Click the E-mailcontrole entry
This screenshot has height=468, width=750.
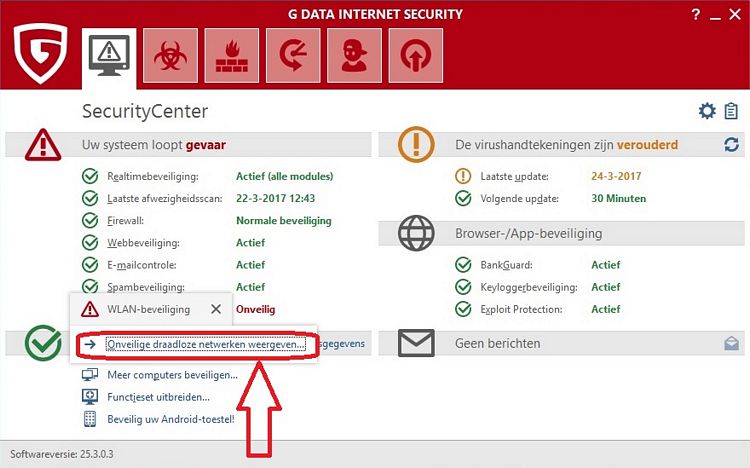[x=142, y=265]
